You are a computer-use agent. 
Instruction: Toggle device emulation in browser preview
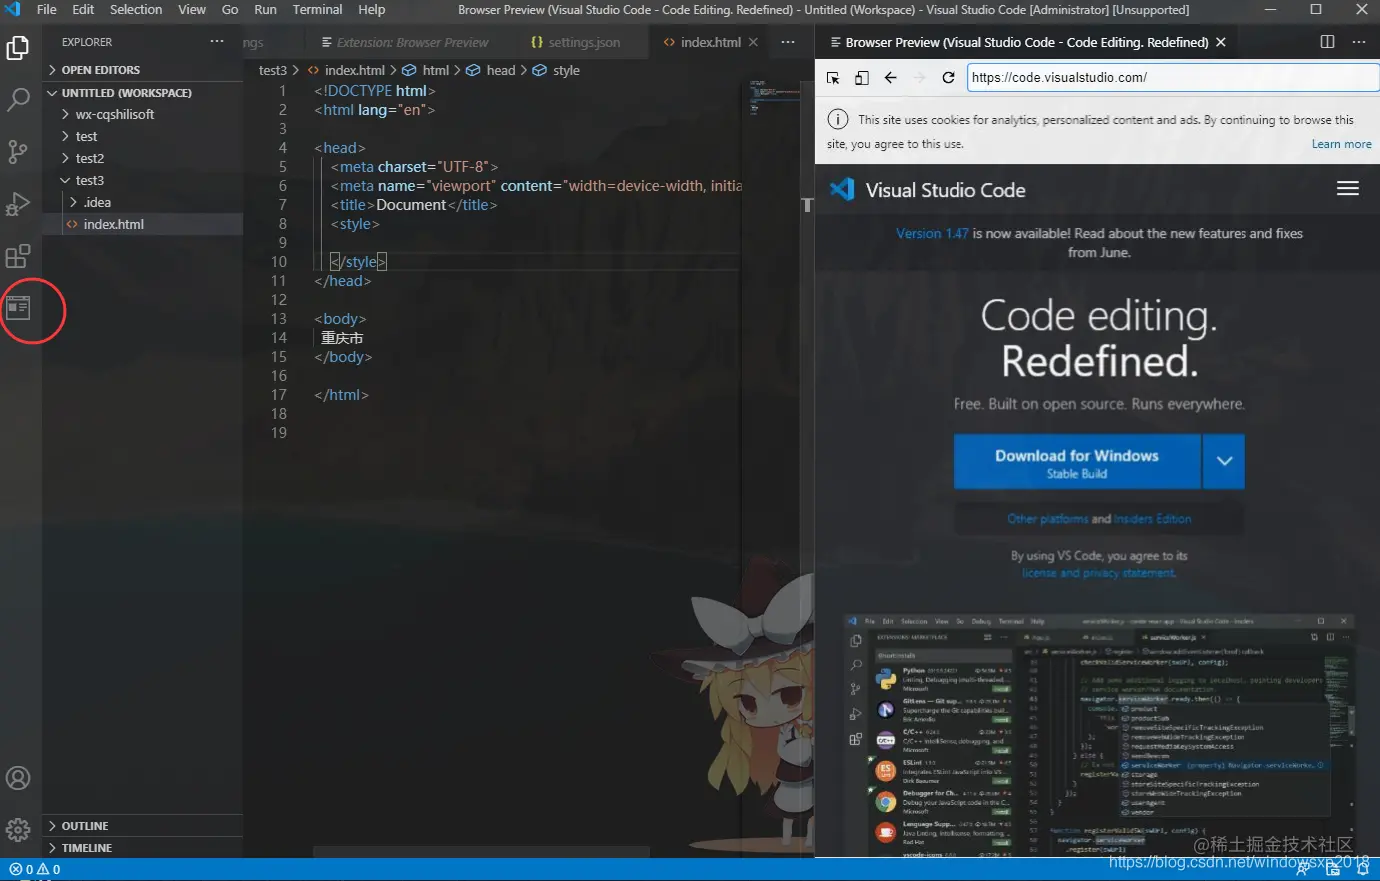click(x=861, y=77)
